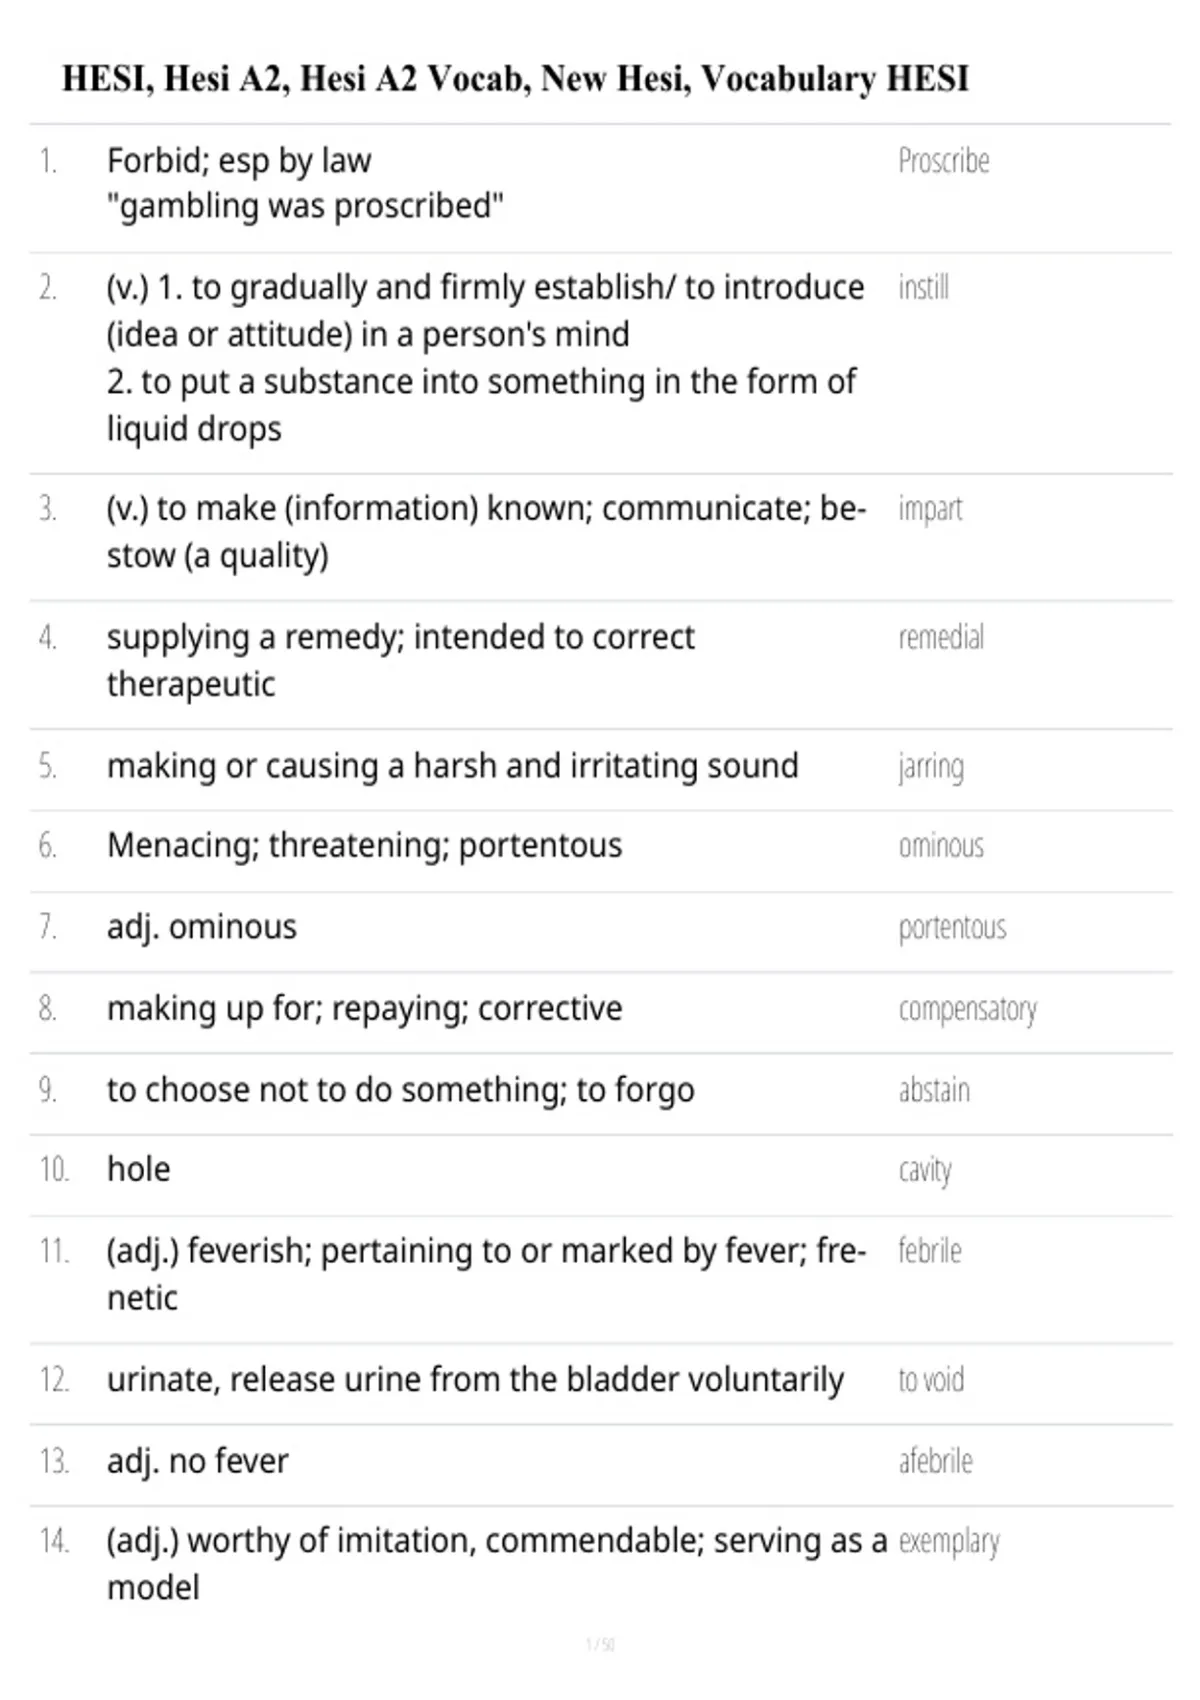Select the term impart
1200x1700 pixels.
tap(930, 510)
